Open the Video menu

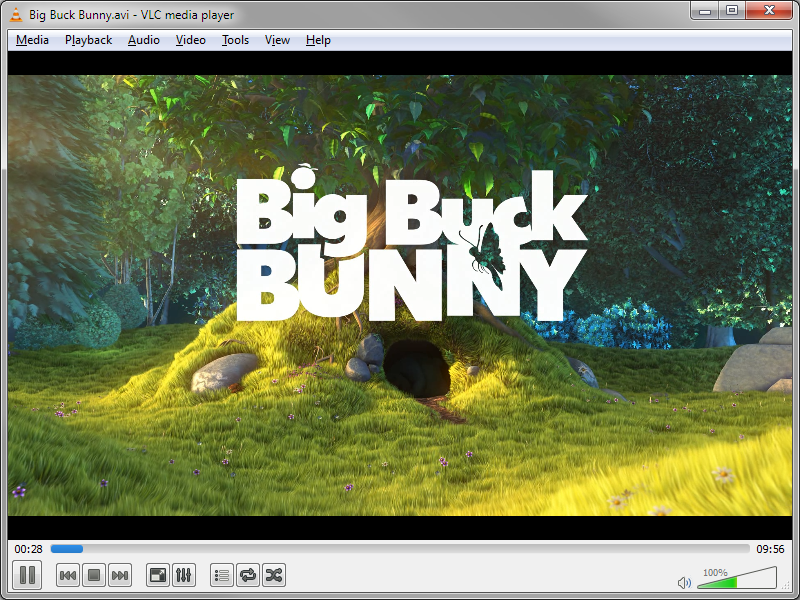[190, 40]
